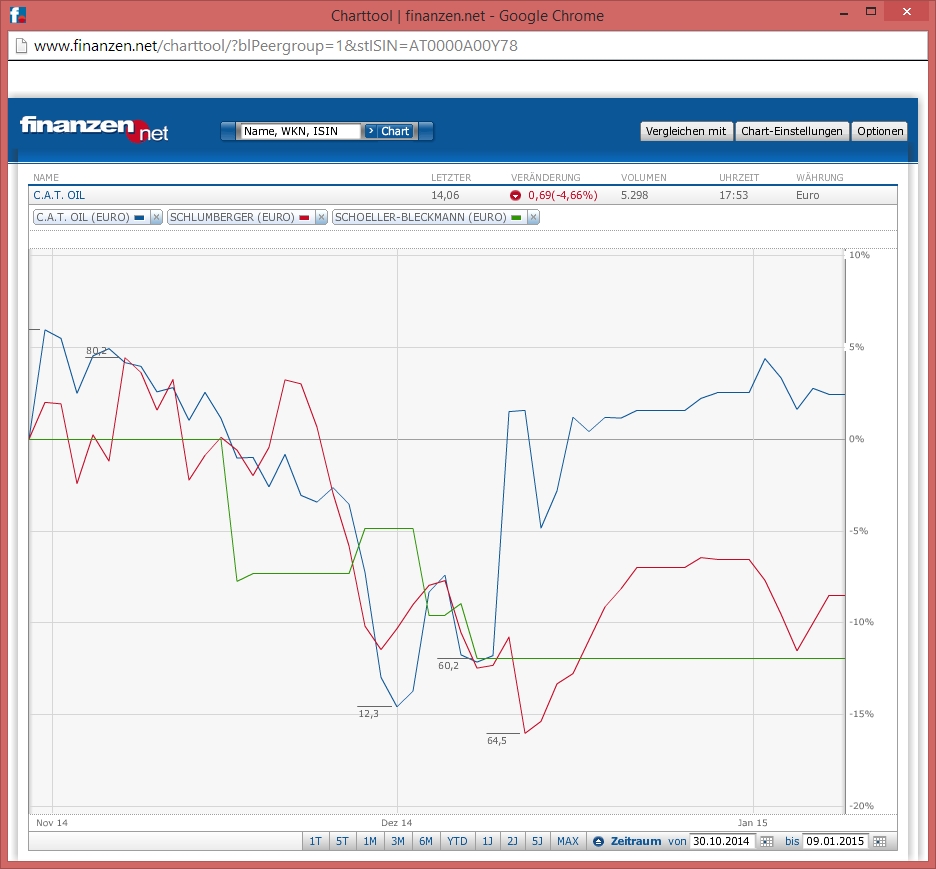Click the finanzen.net logo
The height and width of the screenshot is (869, 936).
tap(94, 128)
